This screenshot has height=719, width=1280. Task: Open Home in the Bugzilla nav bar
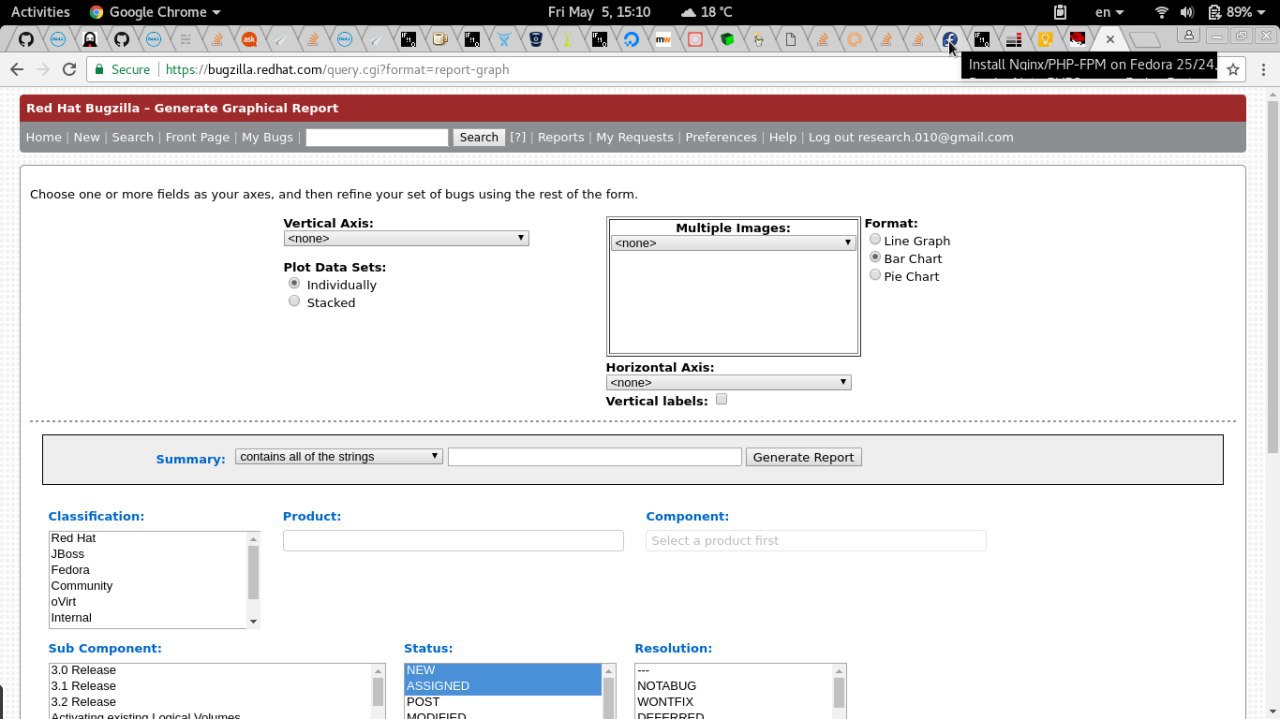pyautogui.click(x=44, y=137)
